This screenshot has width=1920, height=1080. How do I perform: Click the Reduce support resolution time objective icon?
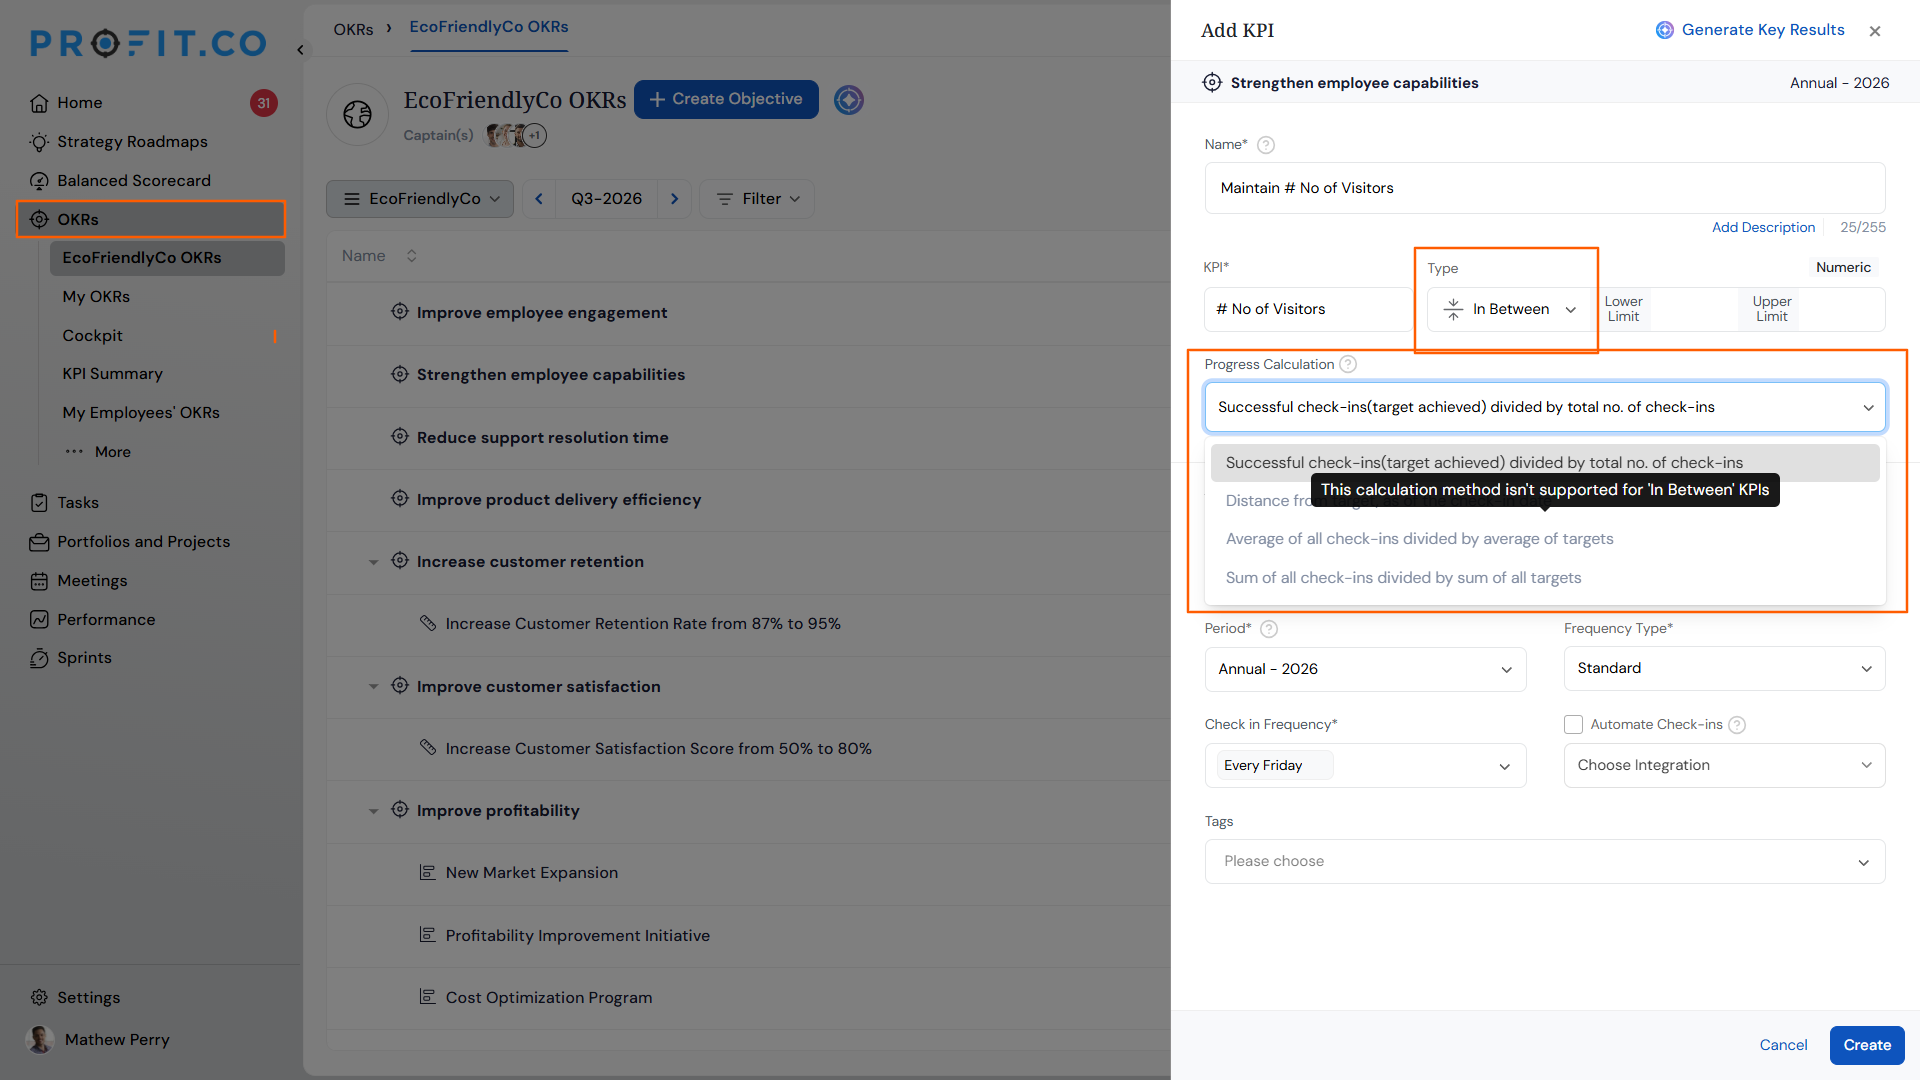pos(400,437)
